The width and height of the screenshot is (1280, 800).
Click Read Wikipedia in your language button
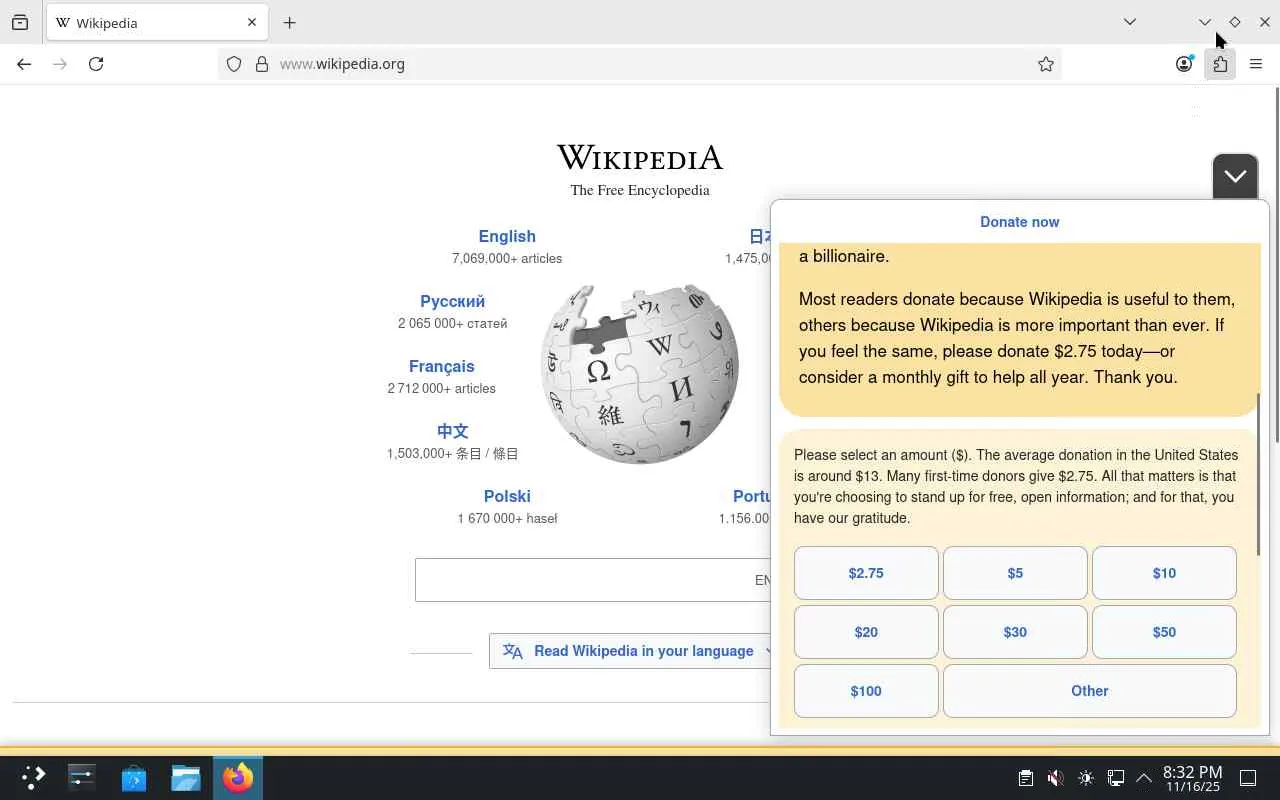click(630, 651)
